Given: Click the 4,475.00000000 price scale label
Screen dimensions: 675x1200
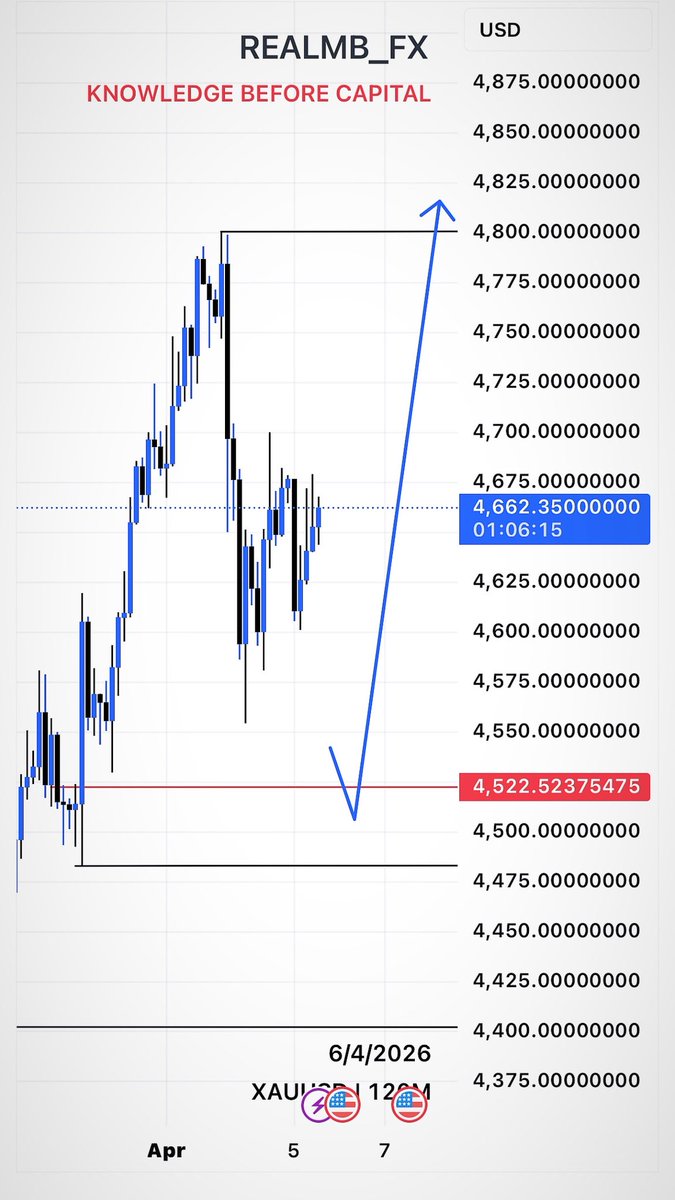Looking at the screenshot, I should pos(556,881).
